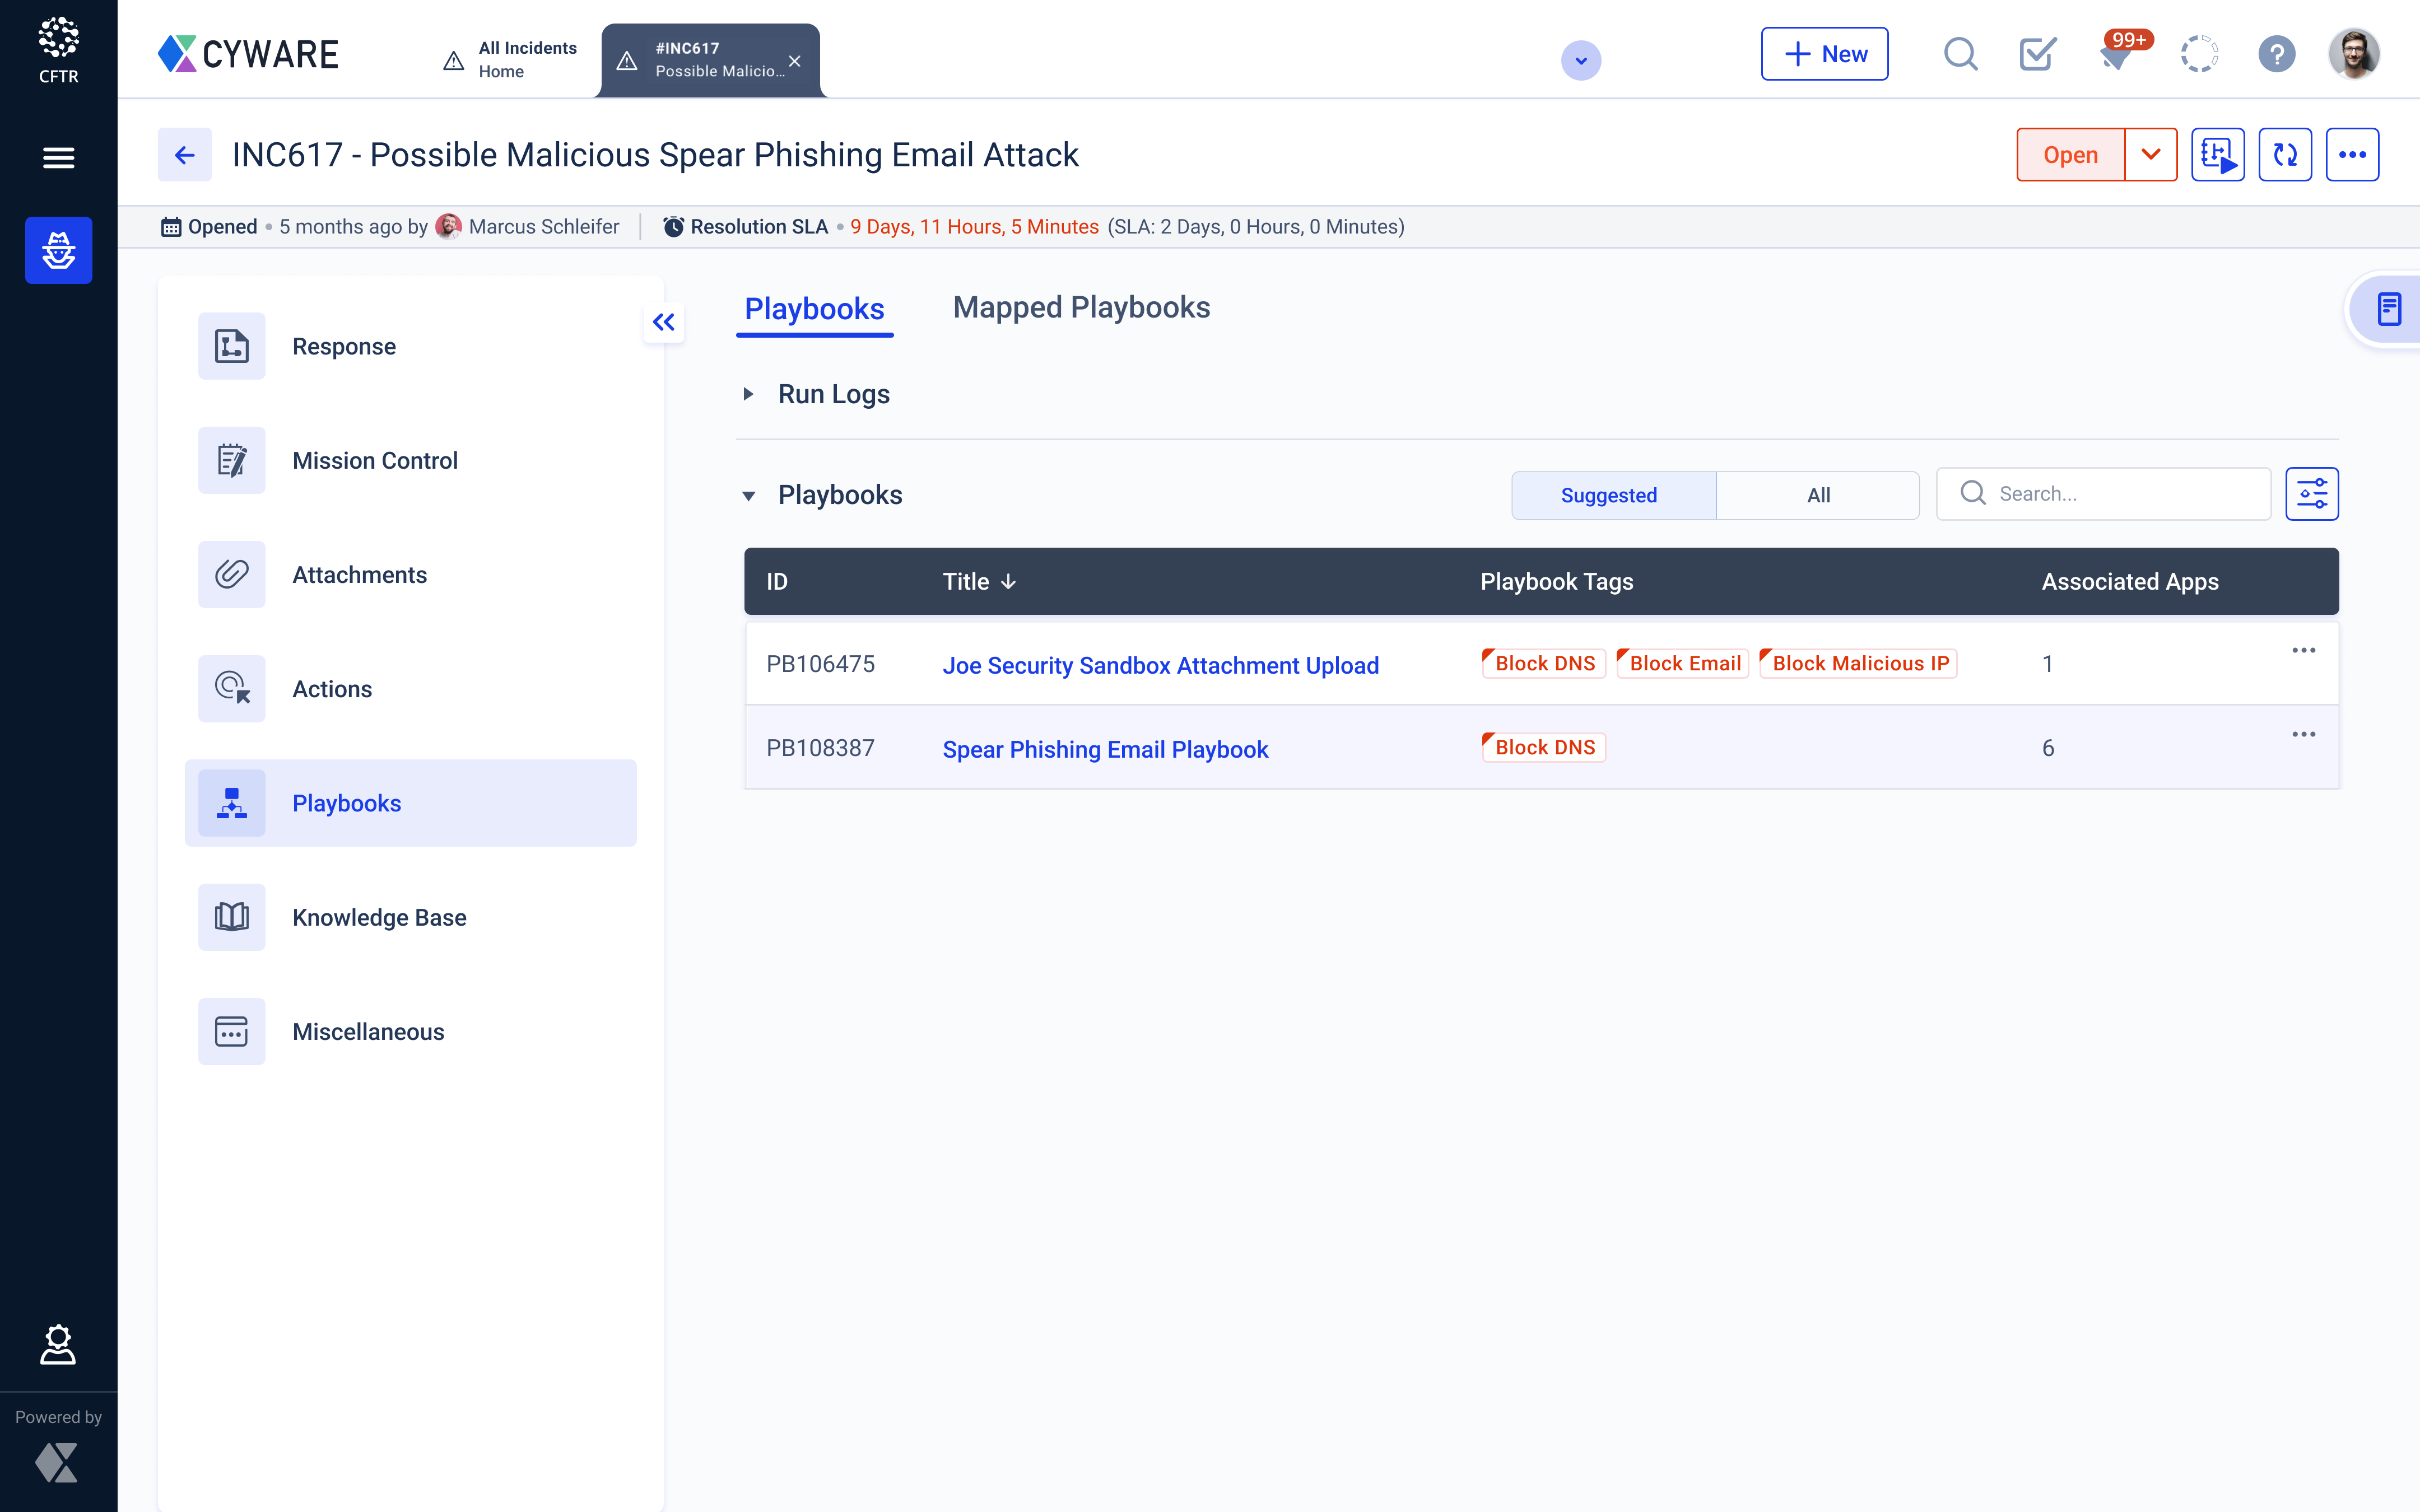Click the refresh incident icon button
This screenshot has height=1512, width=2420.
[x=2285, y=155]
